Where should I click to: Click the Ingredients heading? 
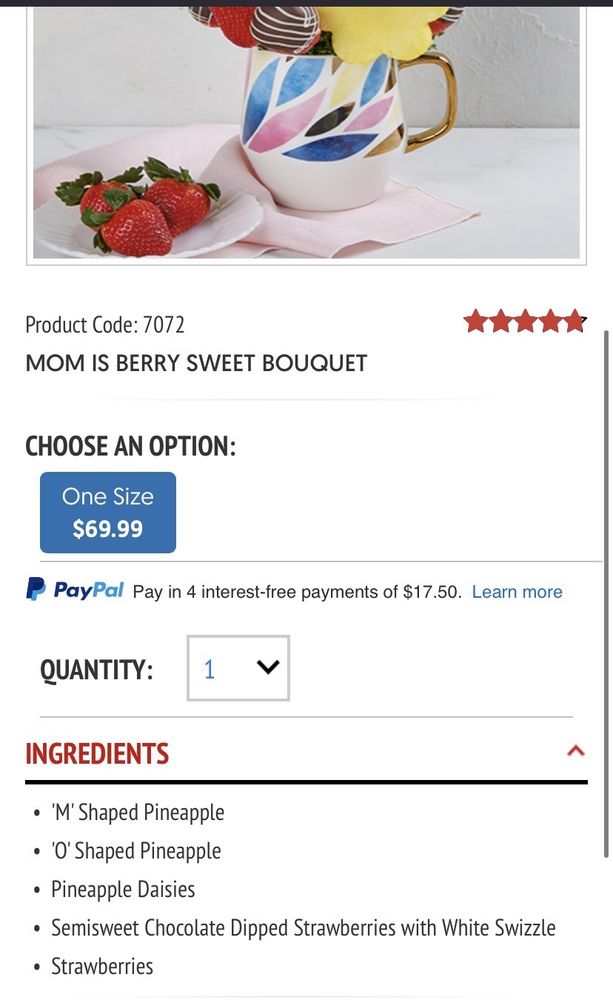pos(97,753)
